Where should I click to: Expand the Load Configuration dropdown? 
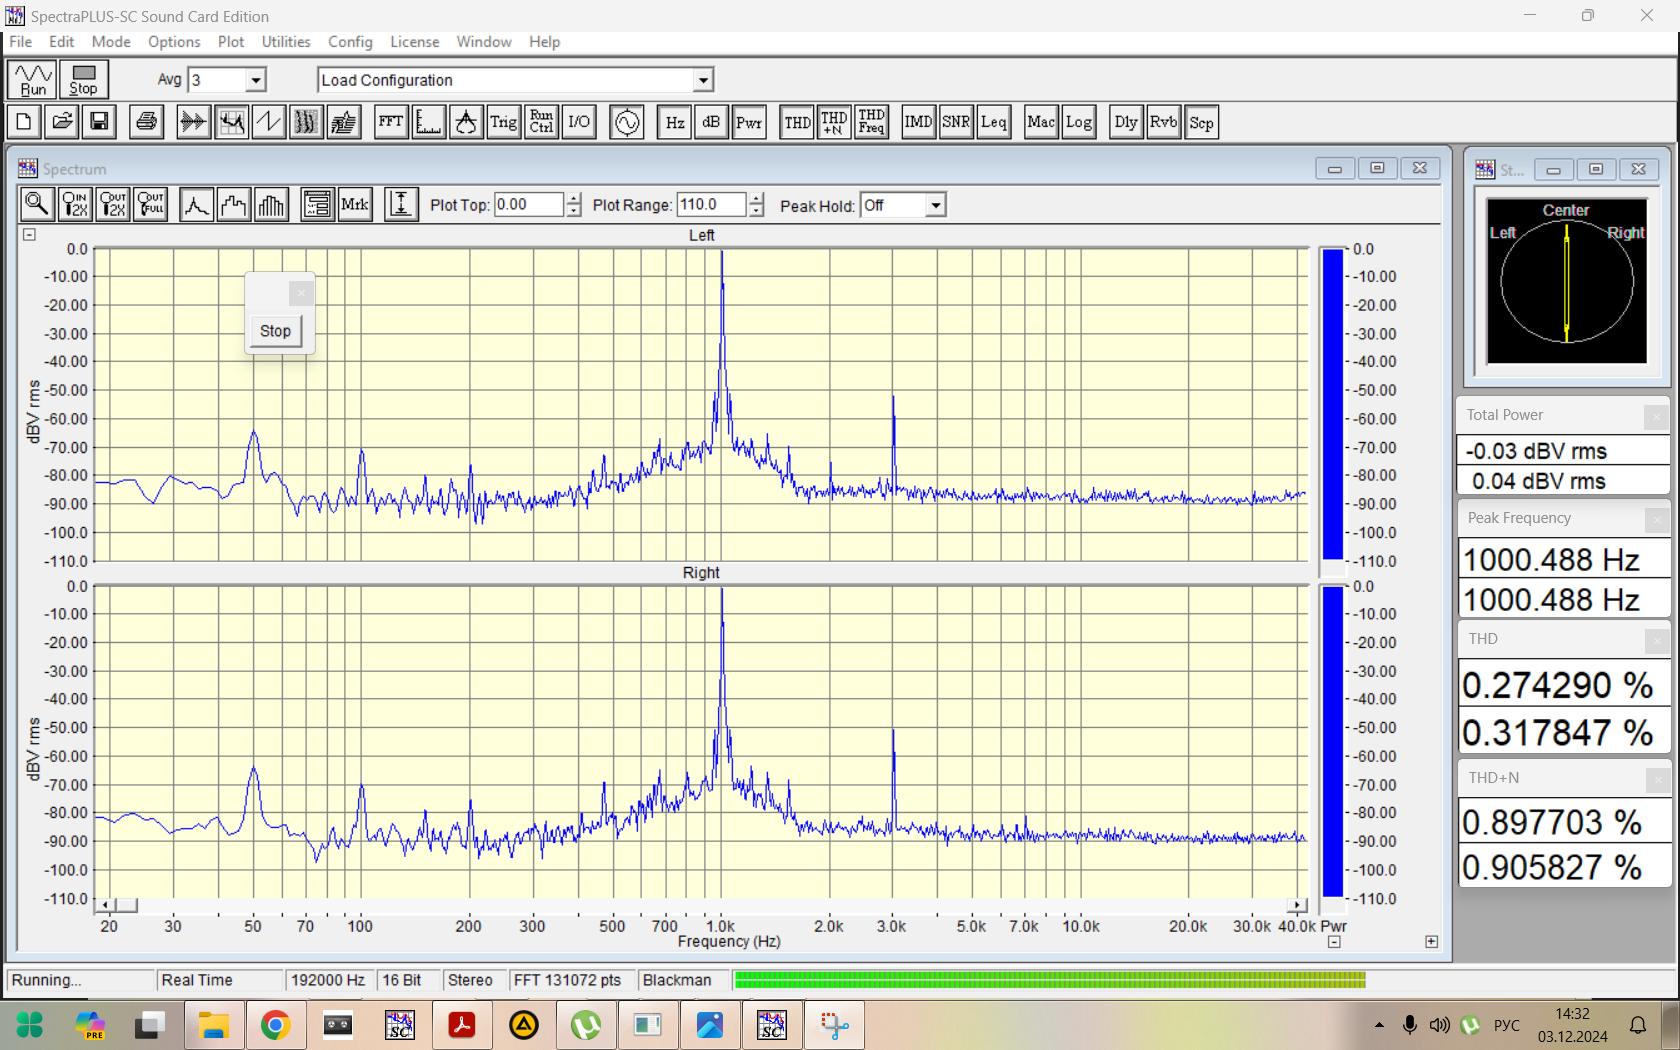click(x=703, y=80)
